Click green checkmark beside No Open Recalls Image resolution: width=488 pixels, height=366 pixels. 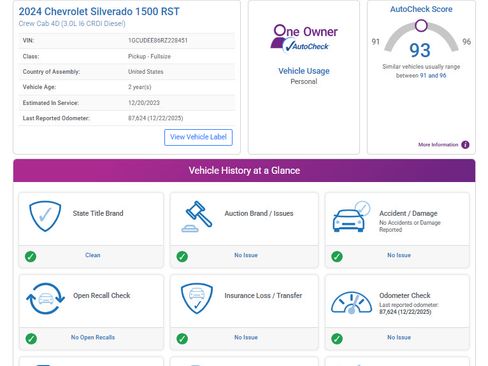point(31,339)
